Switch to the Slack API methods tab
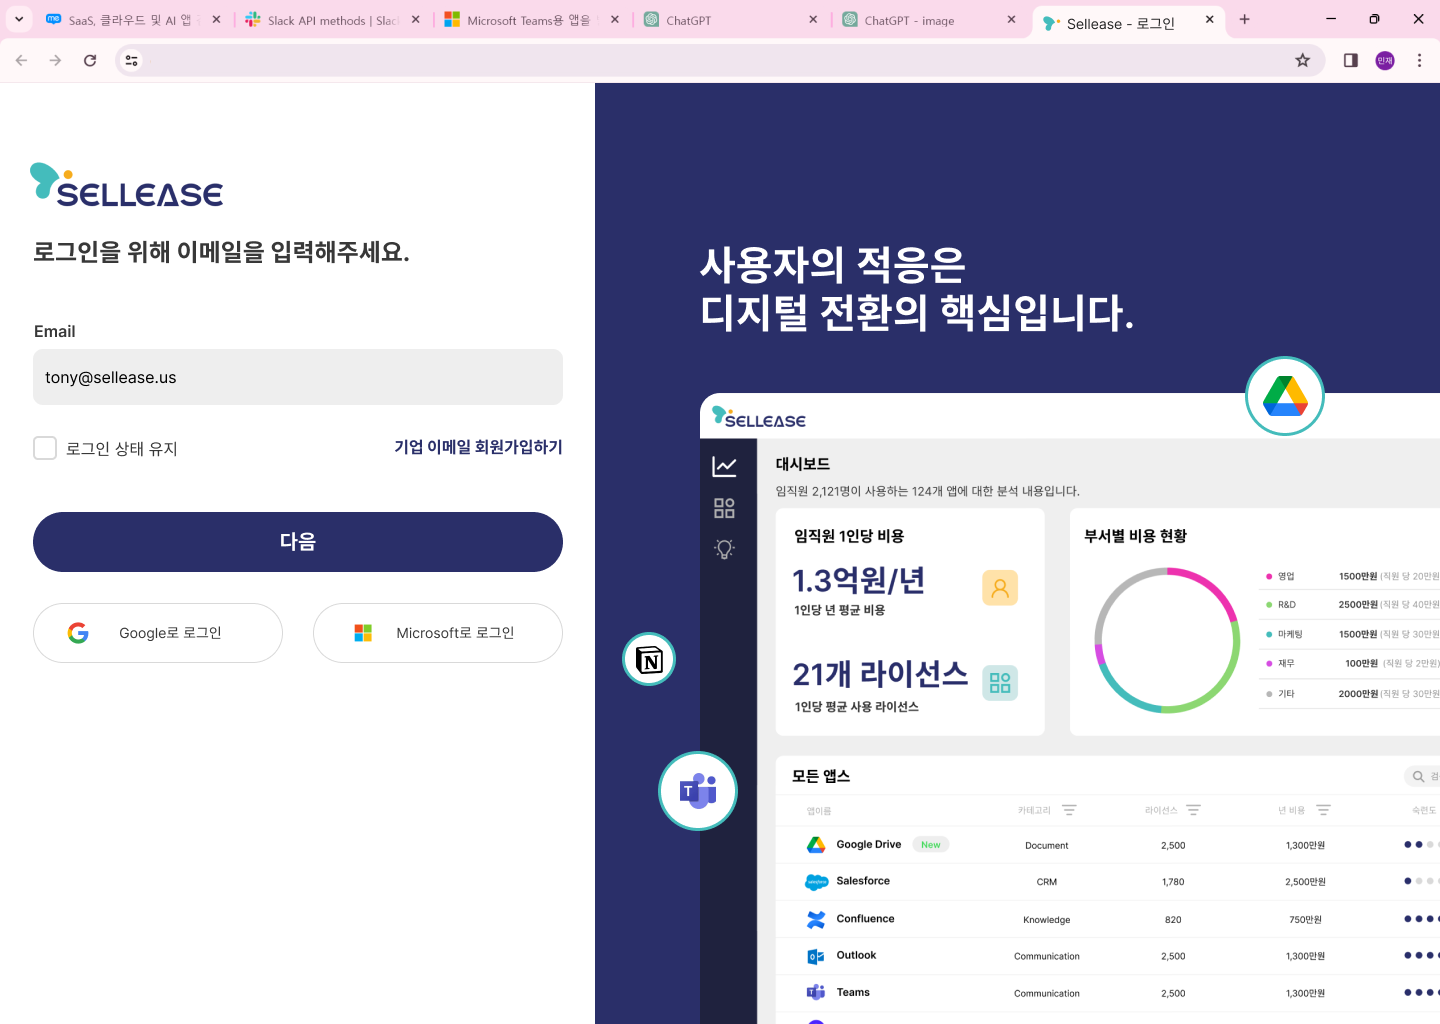Viewport: 1440px width, 1024px height. coord(333,20)
